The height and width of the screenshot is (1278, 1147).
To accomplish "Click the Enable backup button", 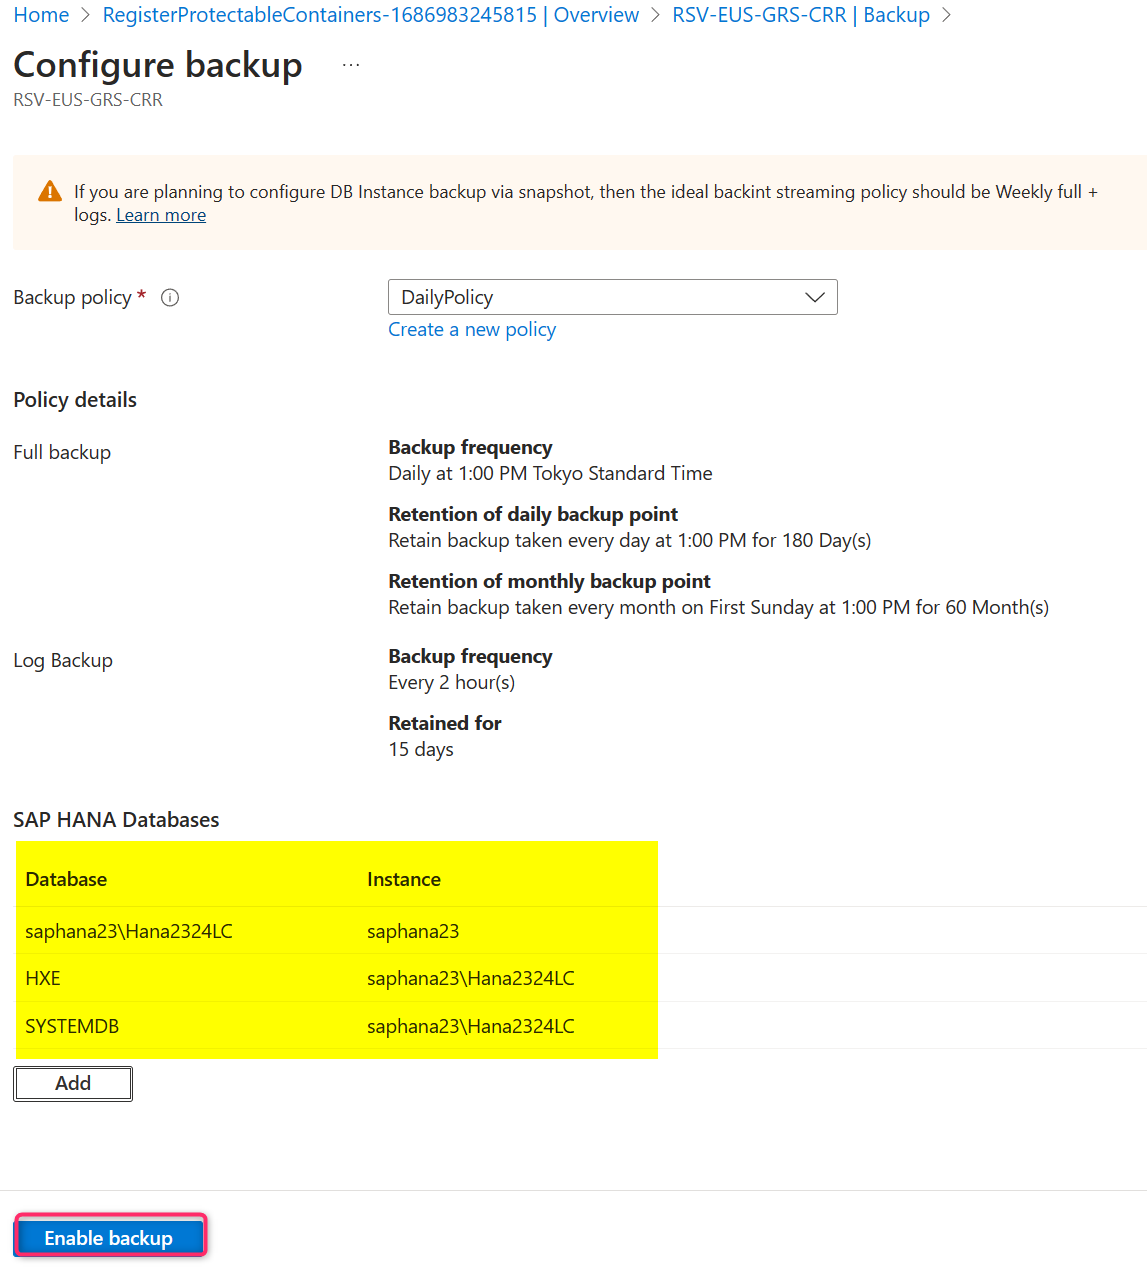I will coord(109,1238).
